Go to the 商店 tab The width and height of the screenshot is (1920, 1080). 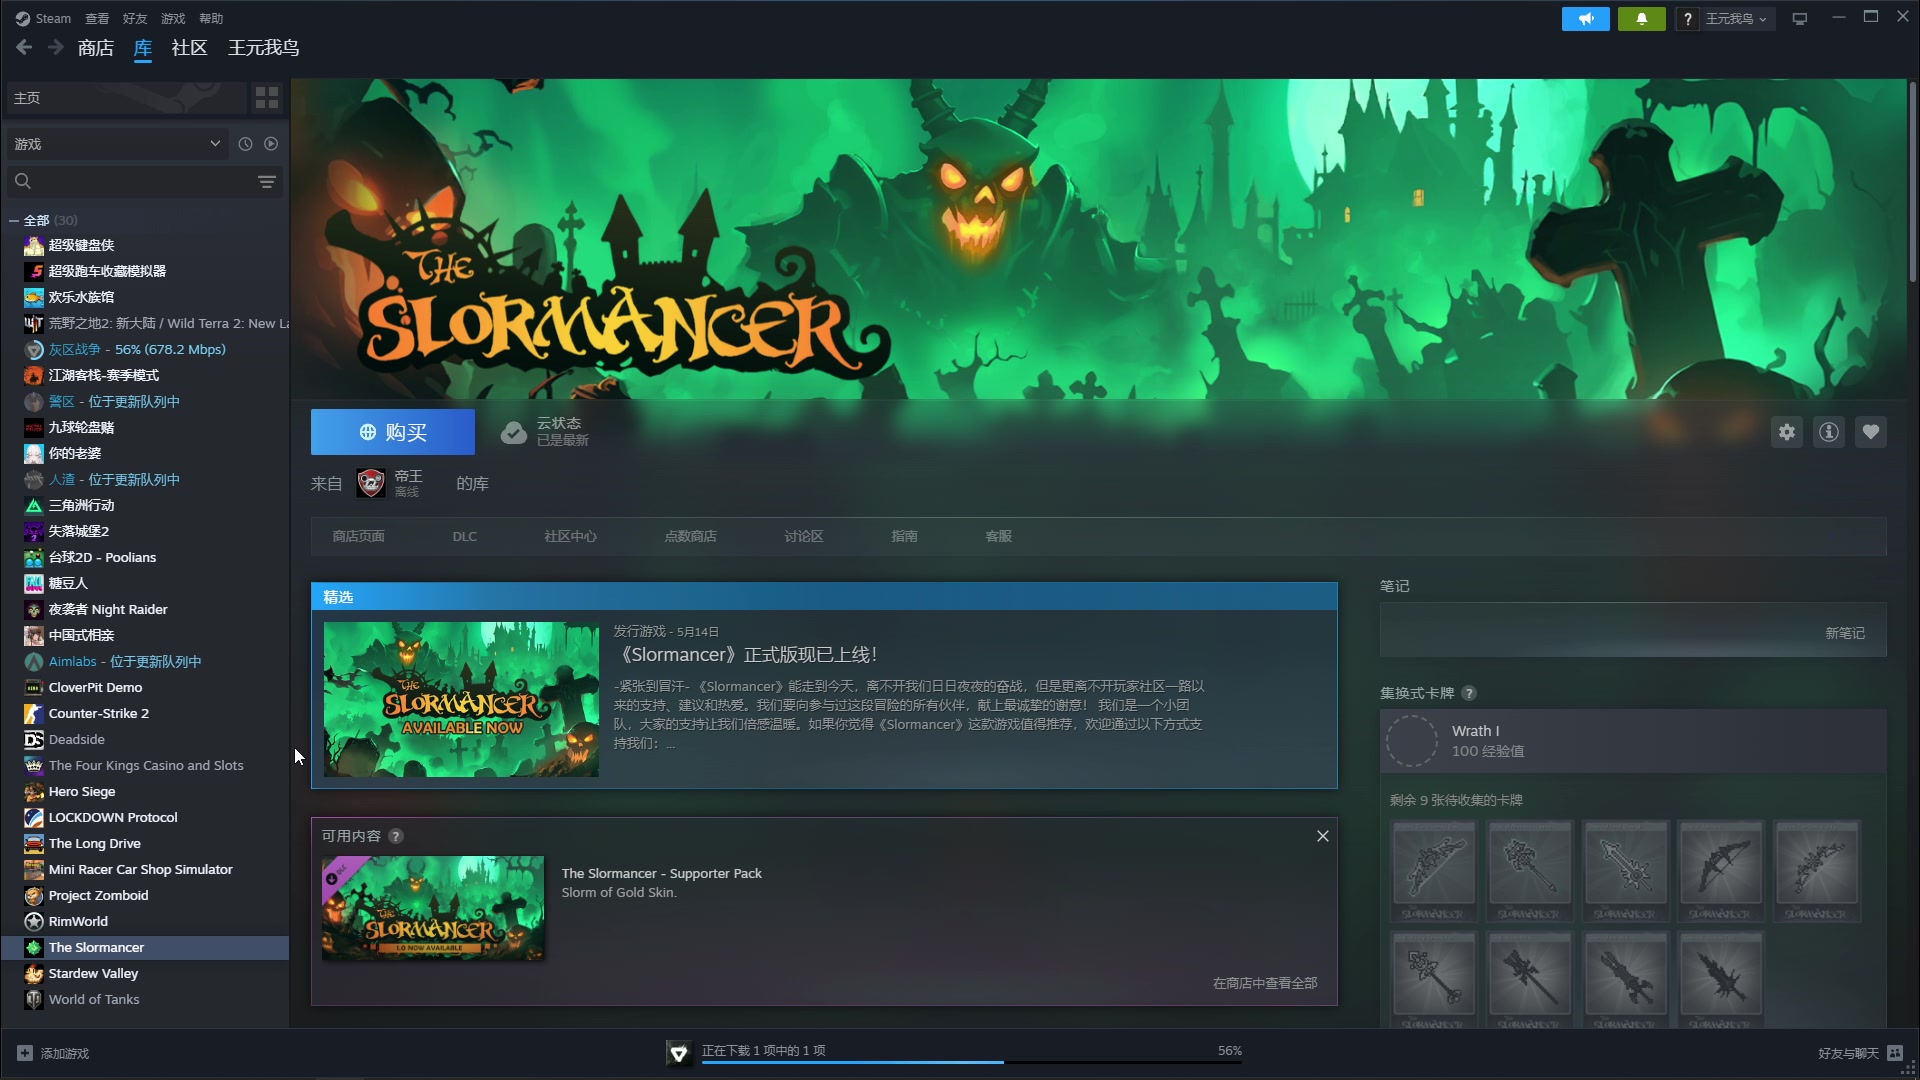point(95,47)
